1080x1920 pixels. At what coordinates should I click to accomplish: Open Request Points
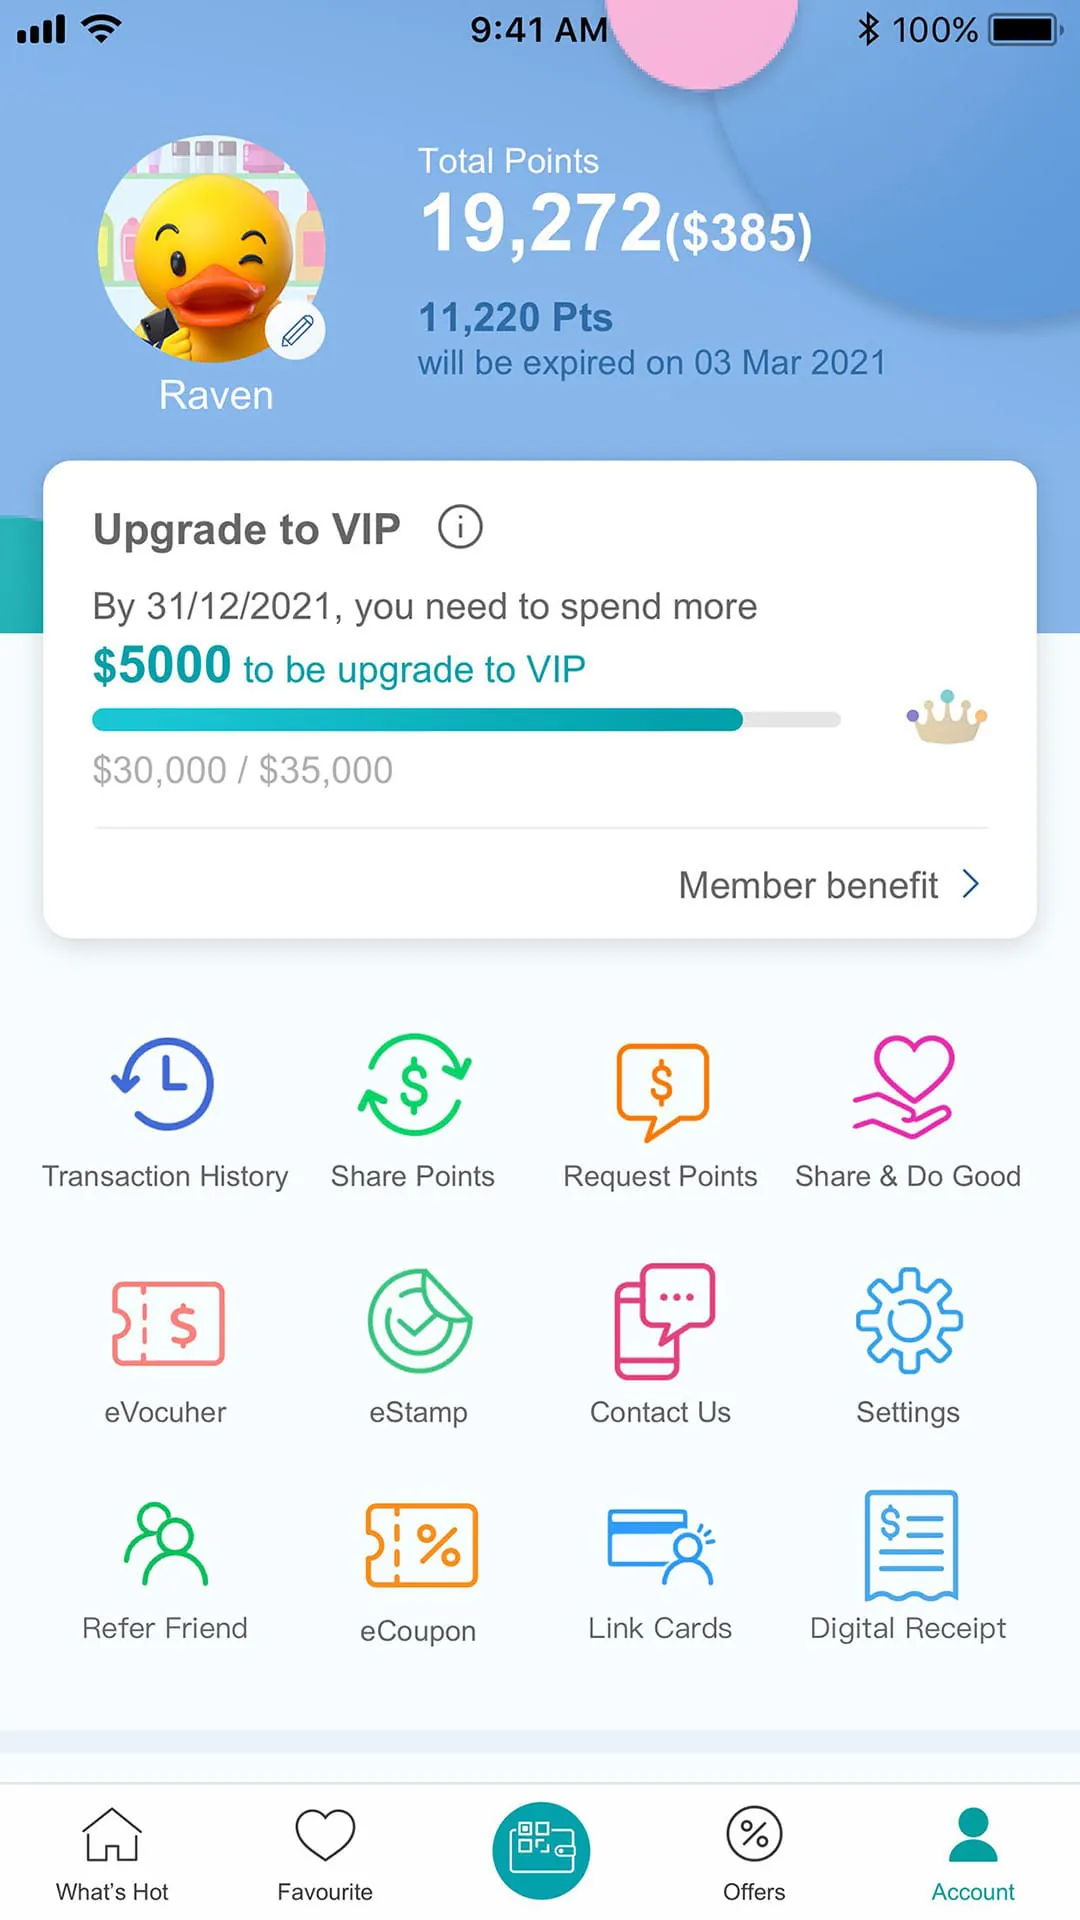tap(660, 1087)
